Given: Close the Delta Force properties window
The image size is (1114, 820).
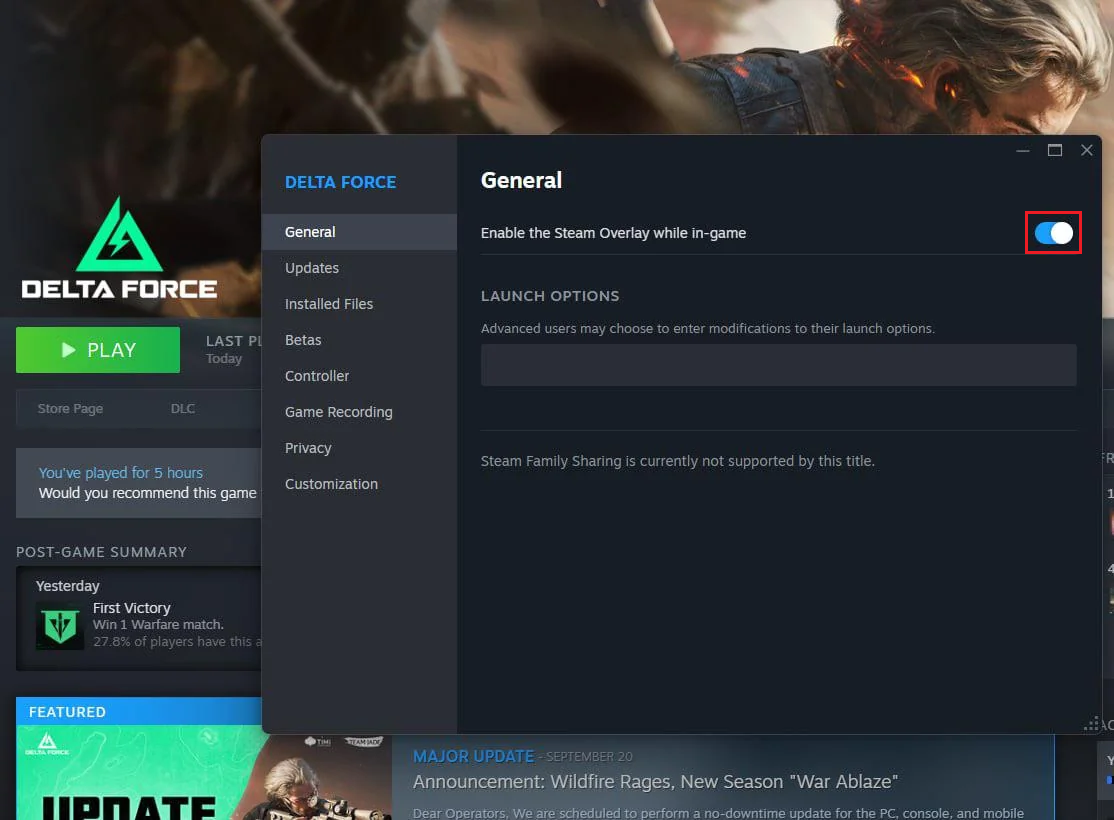Looking at the screenshot, I should 1086,151.
